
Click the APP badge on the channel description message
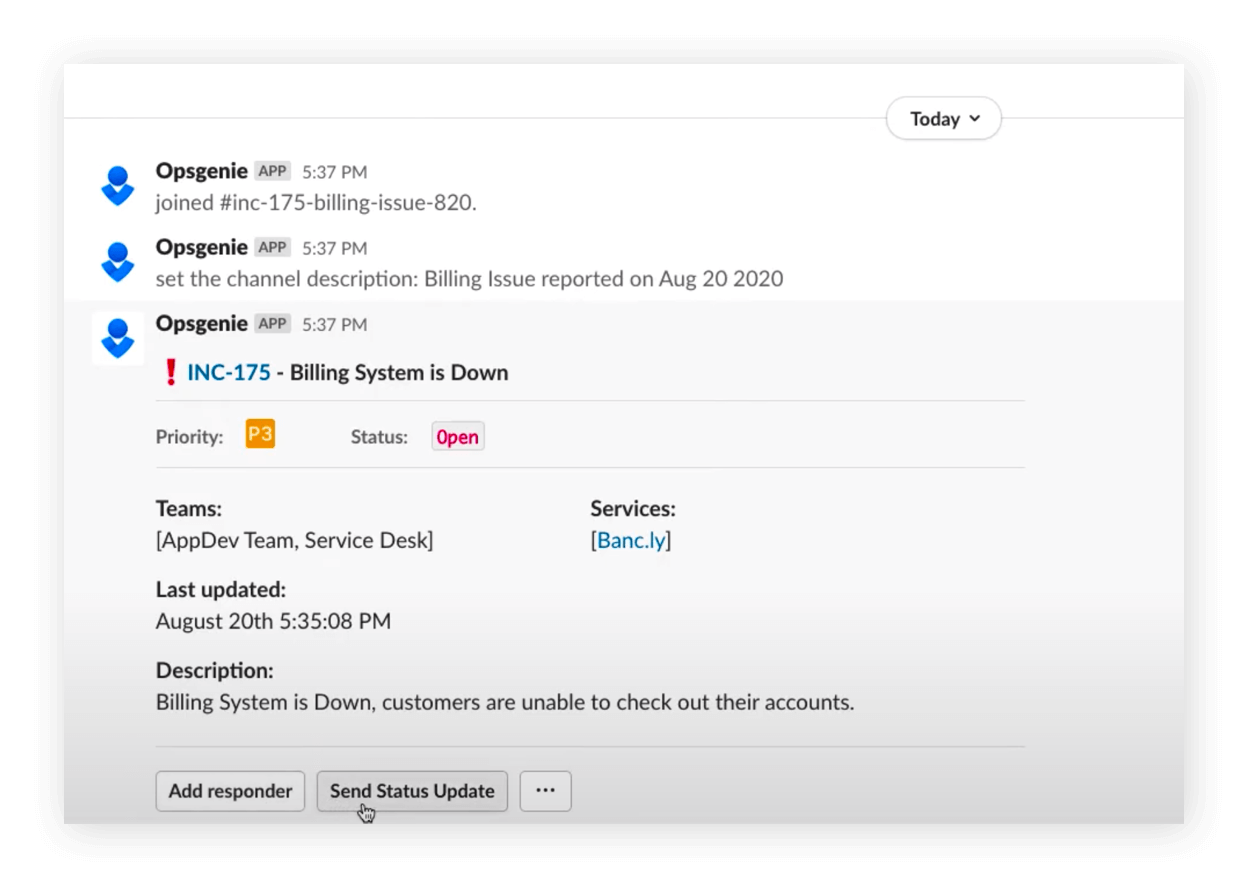[x=272, y=247]
